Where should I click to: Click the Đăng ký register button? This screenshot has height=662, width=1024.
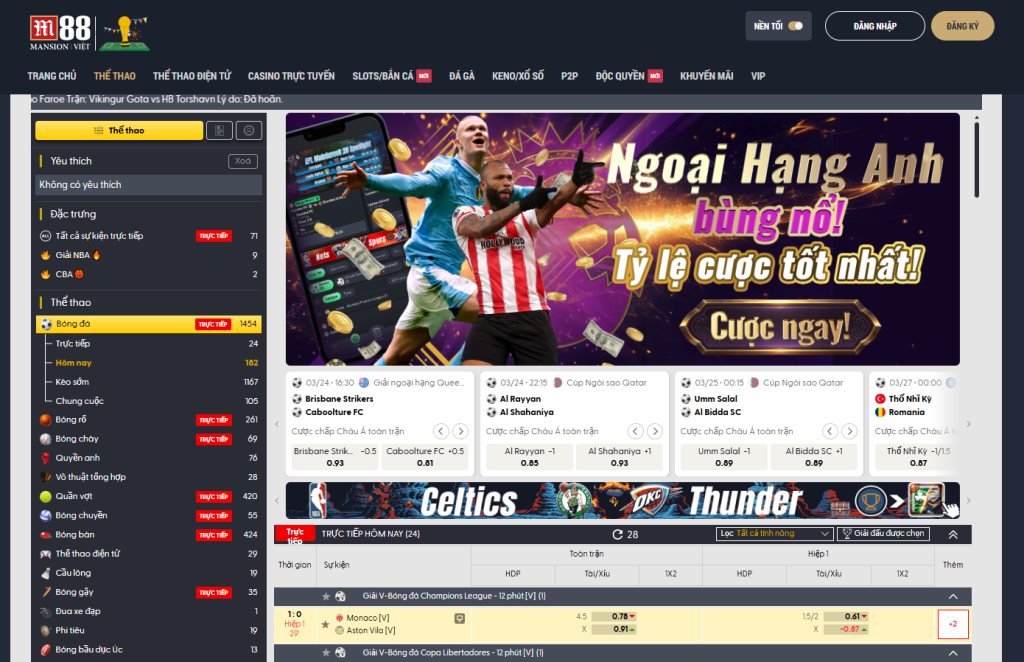pyautogui.click(x=963, y=26)
